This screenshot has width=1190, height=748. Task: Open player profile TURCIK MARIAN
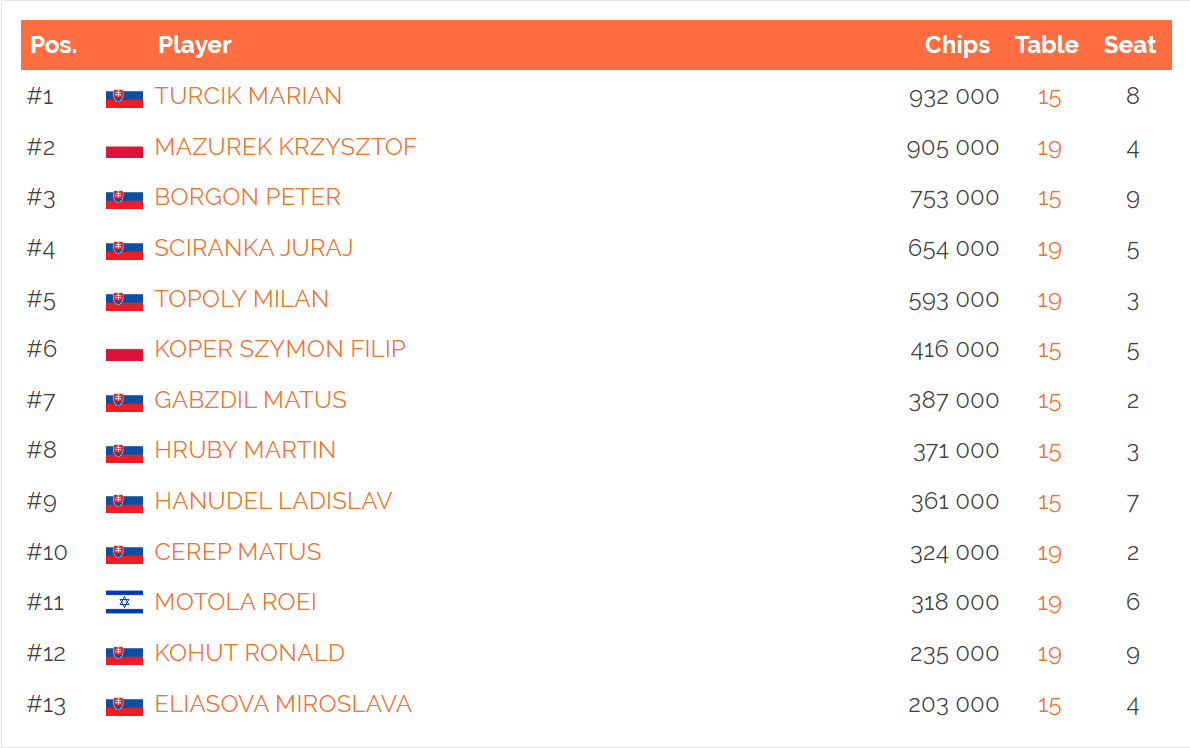248,96
